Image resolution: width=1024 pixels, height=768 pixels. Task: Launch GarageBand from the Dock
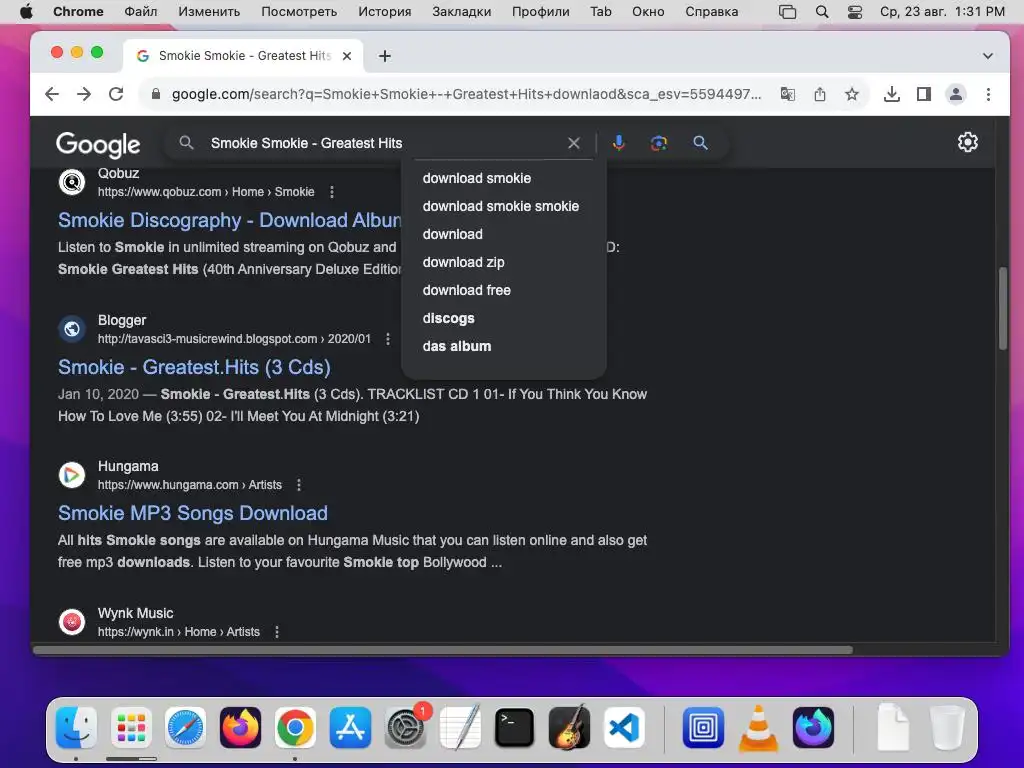569,727
